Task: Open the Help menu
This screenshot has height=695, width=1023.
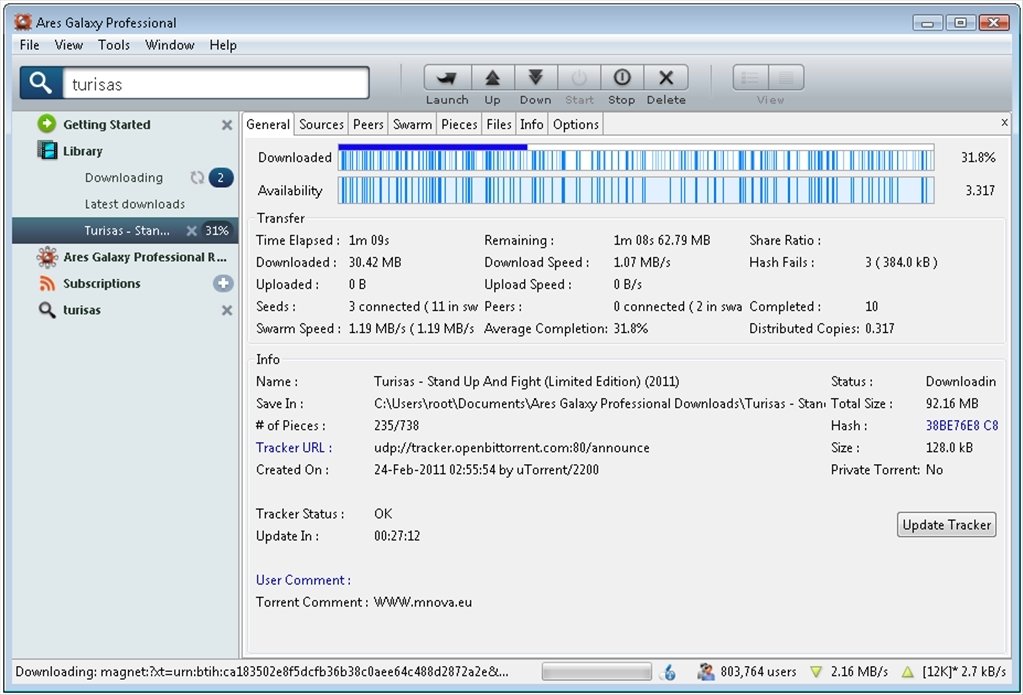Action: (223, 45)
